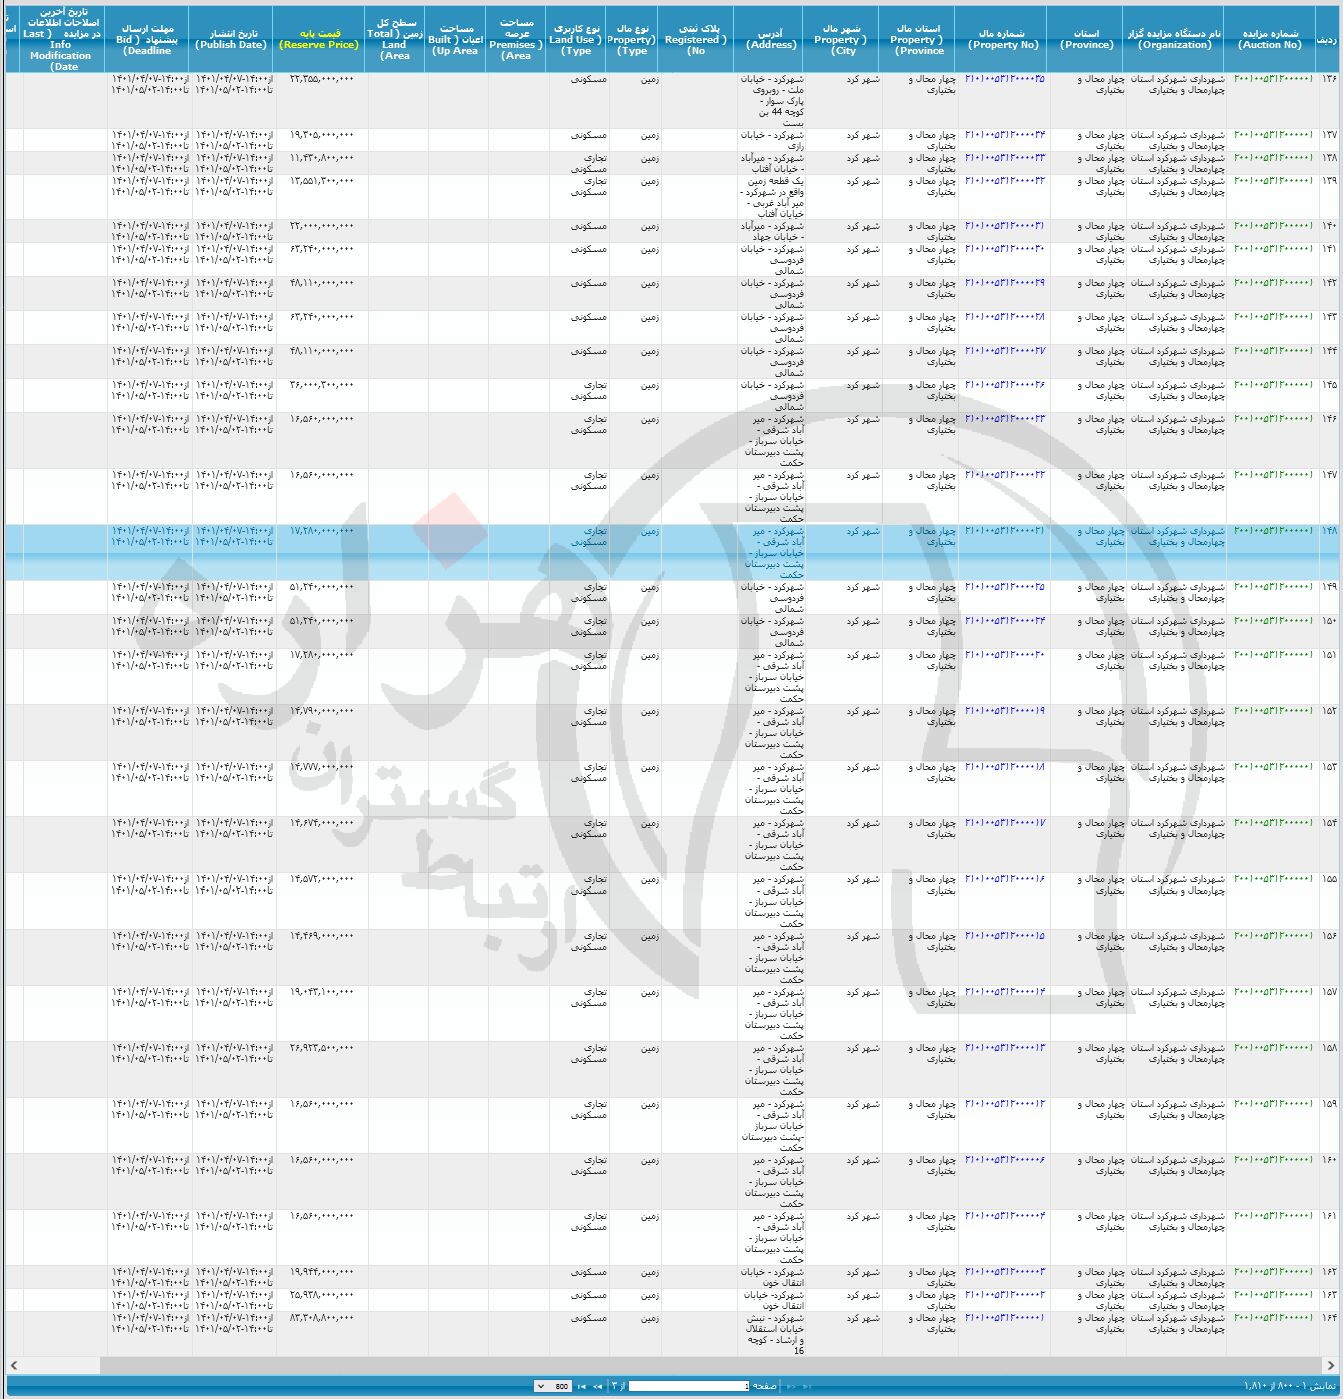Click the Registered No column header
Viewport: 1343px width, 1399px height.
[x=697, y=39]
